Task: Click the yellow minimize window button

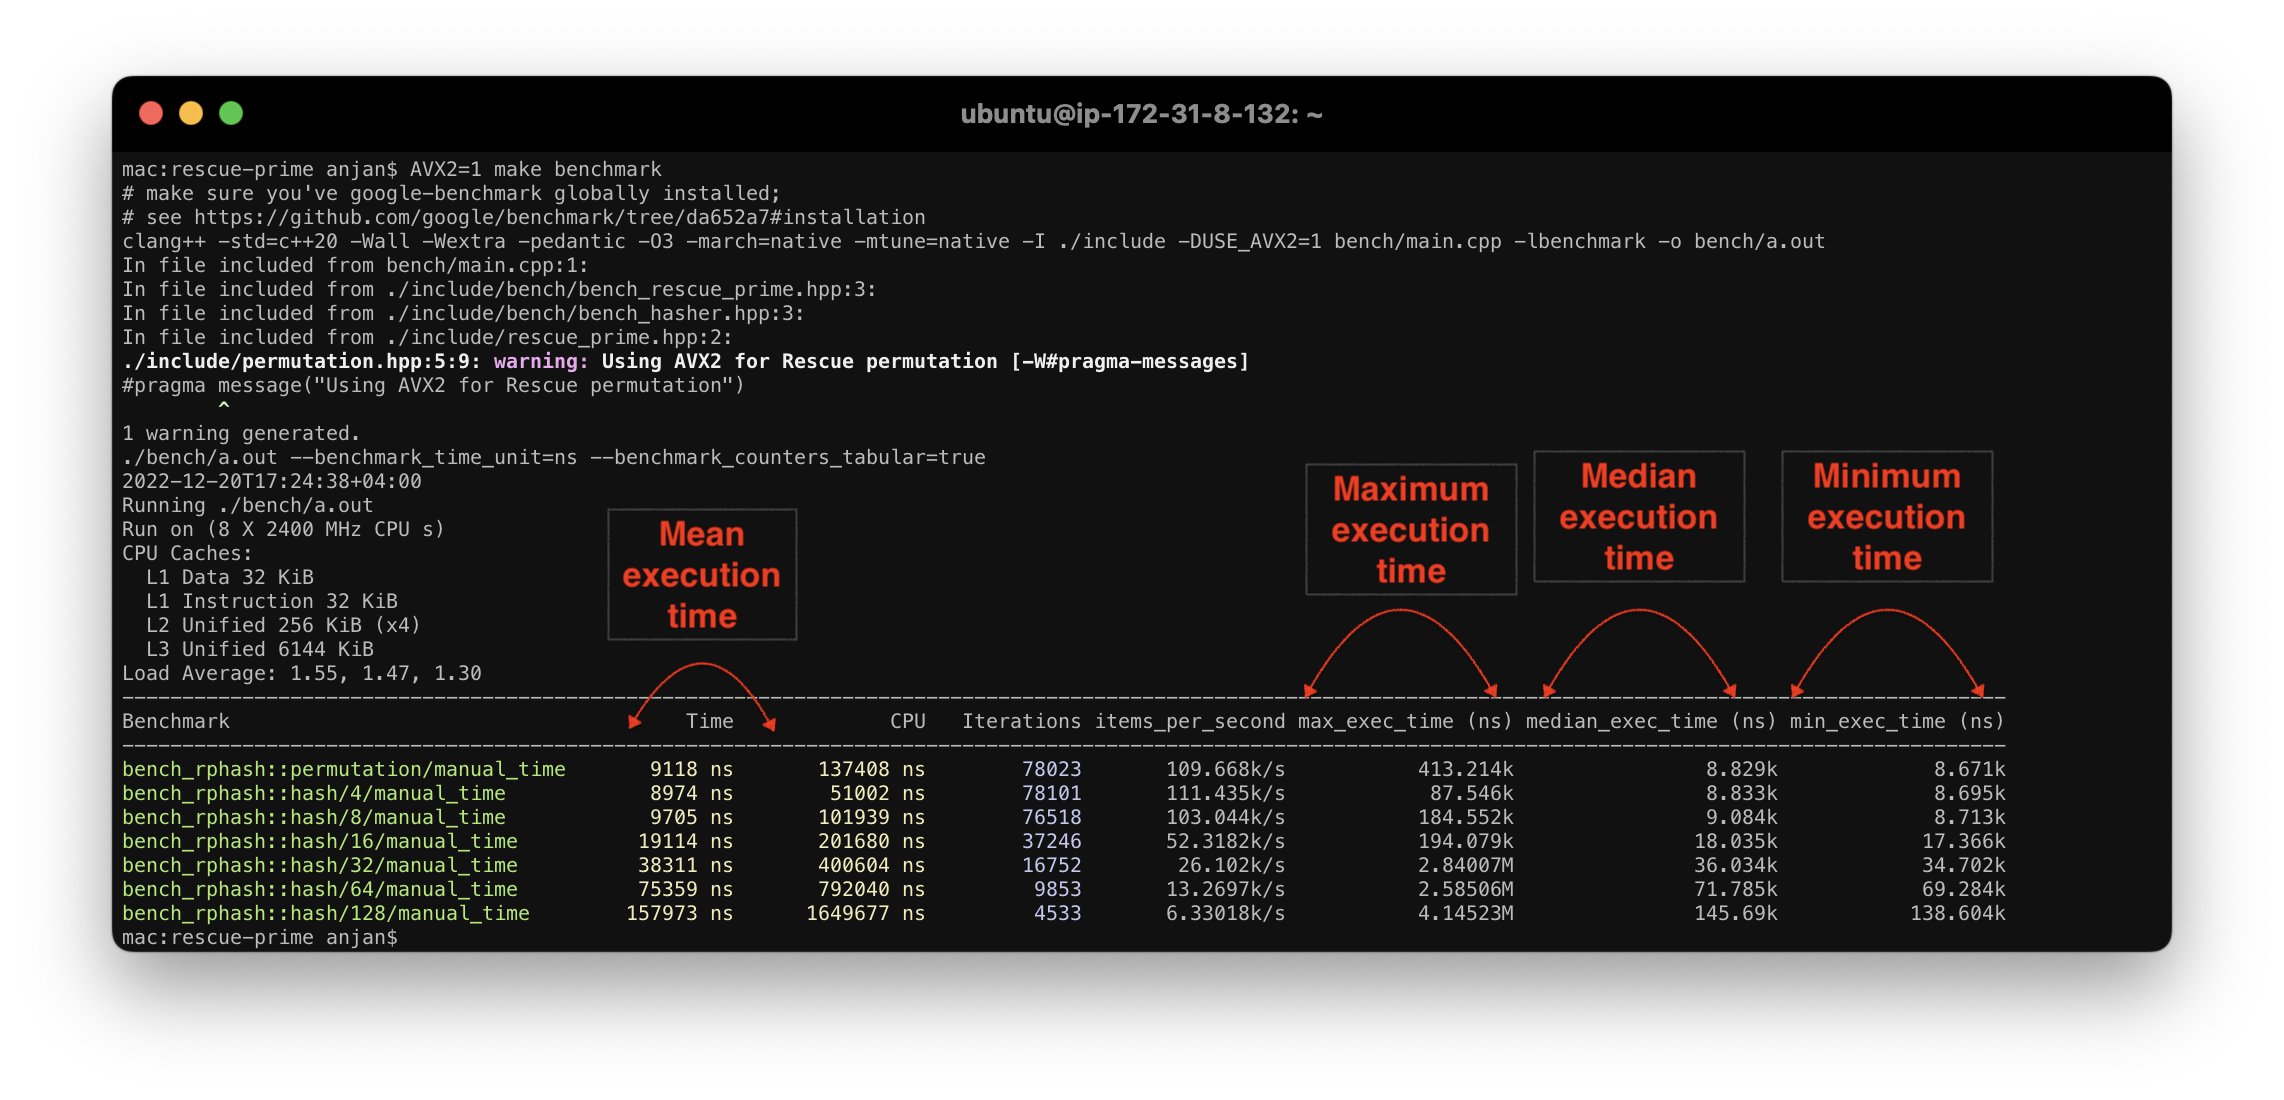Action: click(x=191, y=113)
